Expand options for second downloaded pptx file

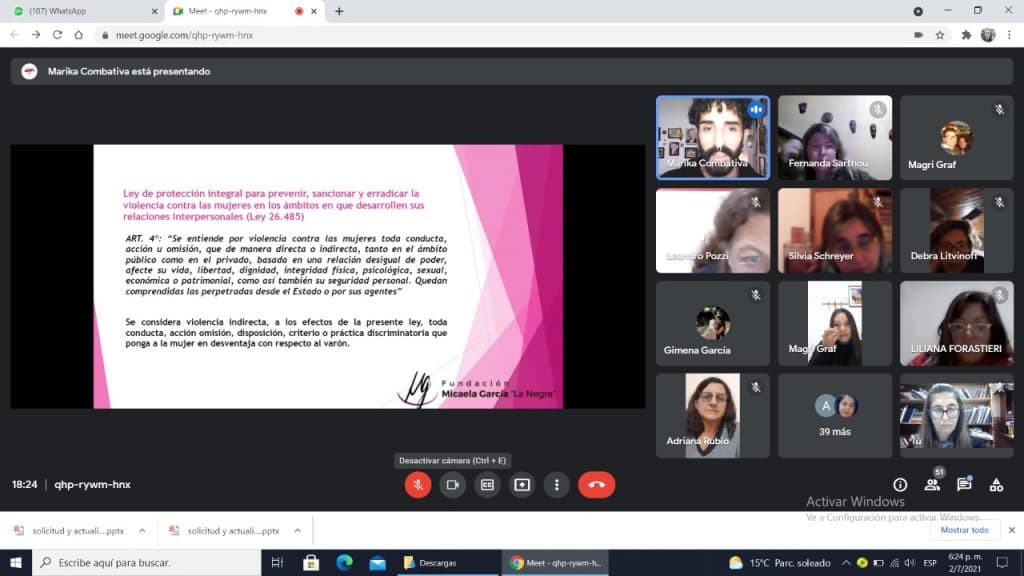point(297,530)
